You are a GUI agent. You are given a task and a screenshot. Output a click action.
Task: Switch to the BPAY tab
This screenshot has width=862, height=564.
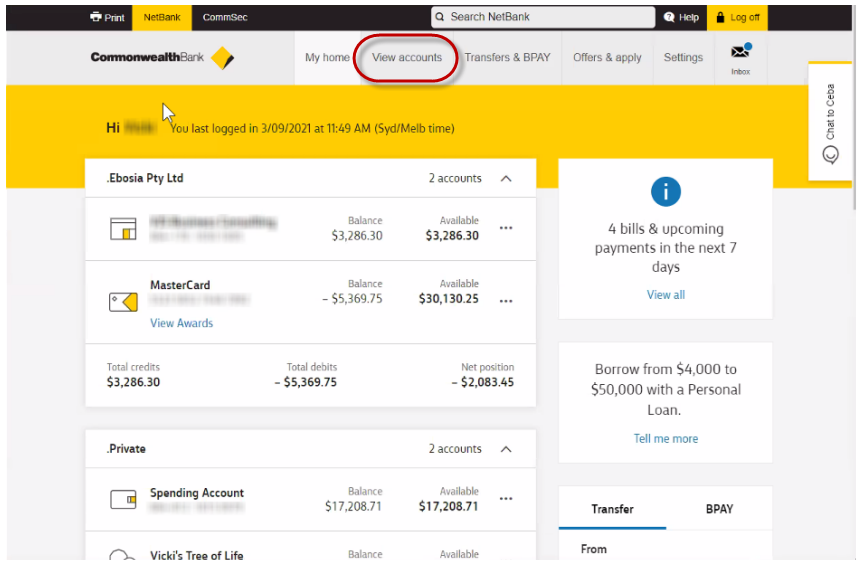point(719,509)
